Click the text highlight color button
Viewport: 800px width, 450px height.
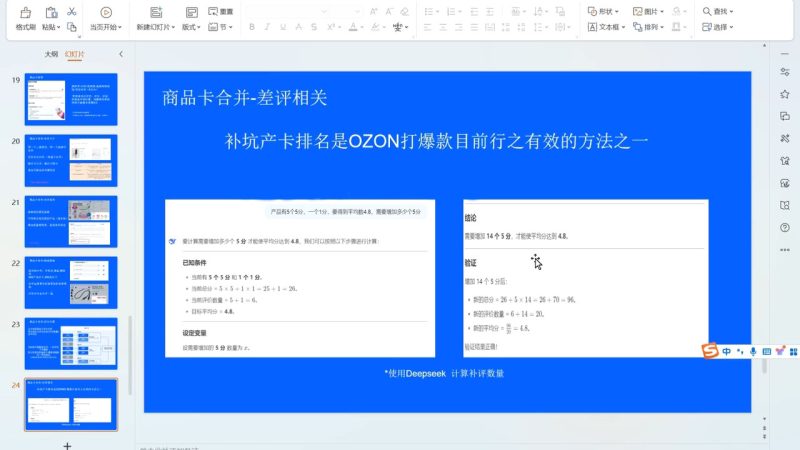[375, 27]
